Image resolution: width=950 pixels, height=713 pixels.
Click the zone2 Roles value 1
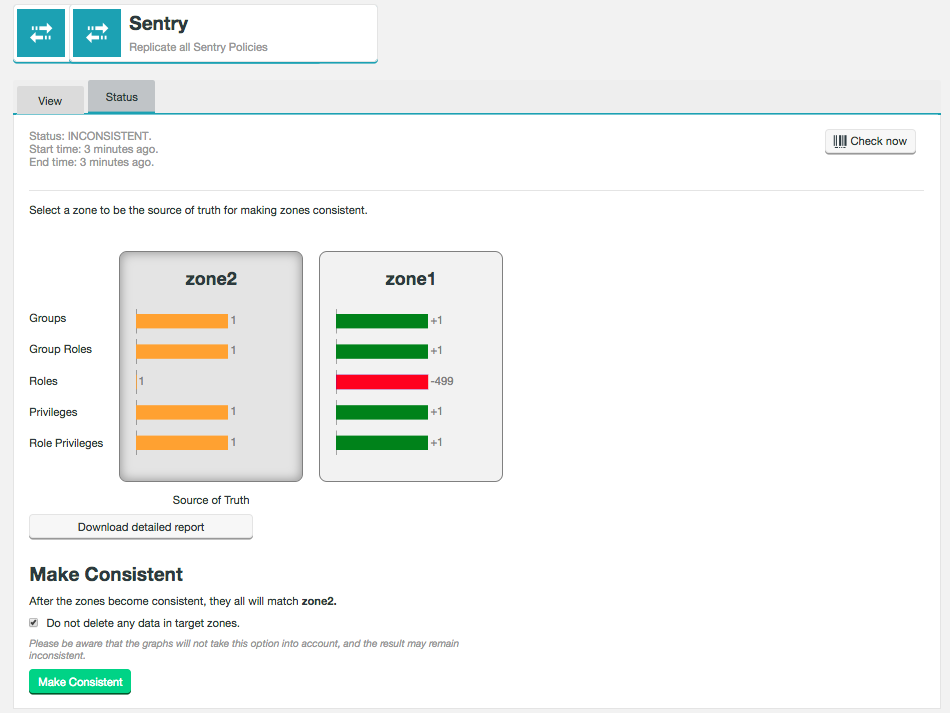[x=141, y=381]
